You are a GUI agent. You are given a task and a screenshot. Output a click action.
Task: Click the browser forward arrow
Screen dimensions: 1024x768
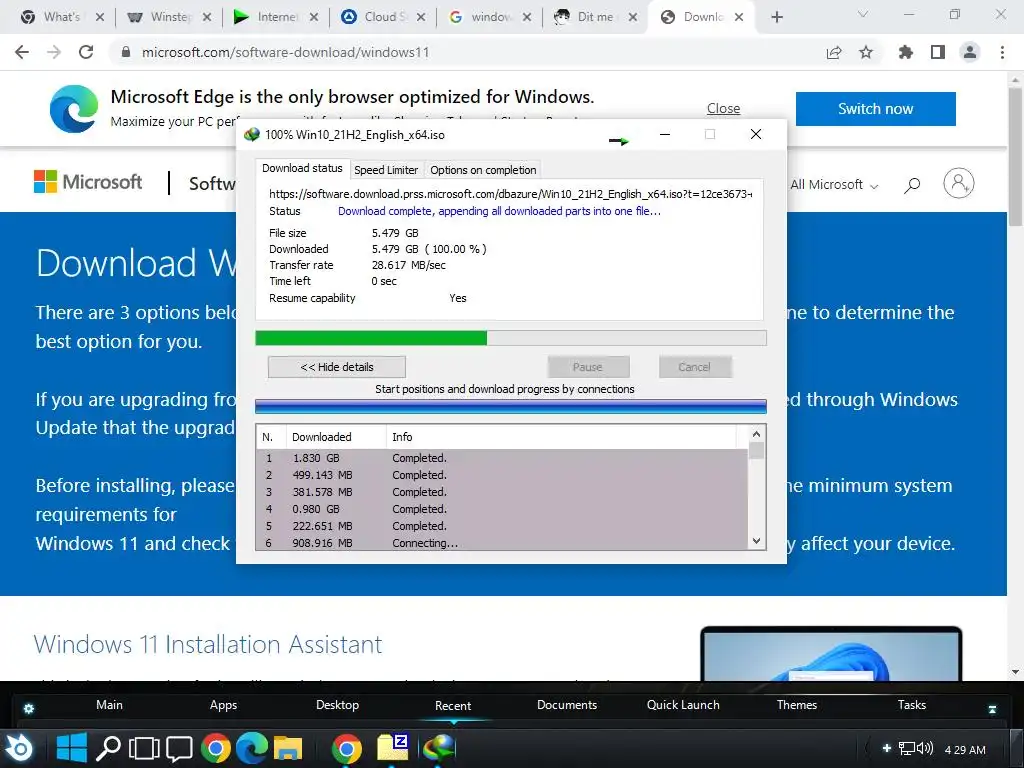coord(54,52)
